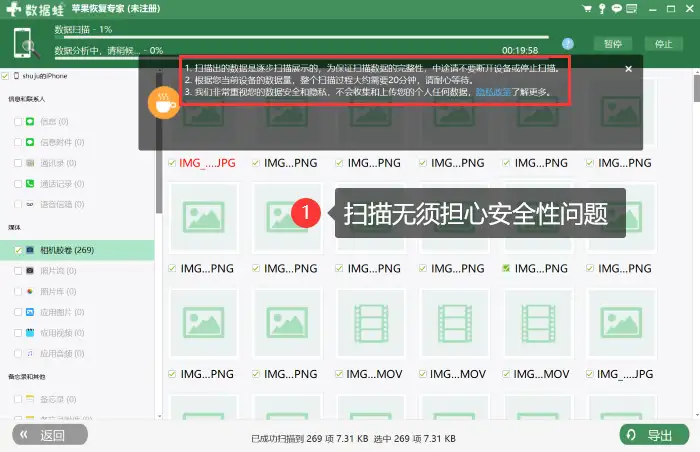The height and width of the screenshot is (452, 700).
Task: Click the 数据扫描 progress bar
Action: click(302, 37)
